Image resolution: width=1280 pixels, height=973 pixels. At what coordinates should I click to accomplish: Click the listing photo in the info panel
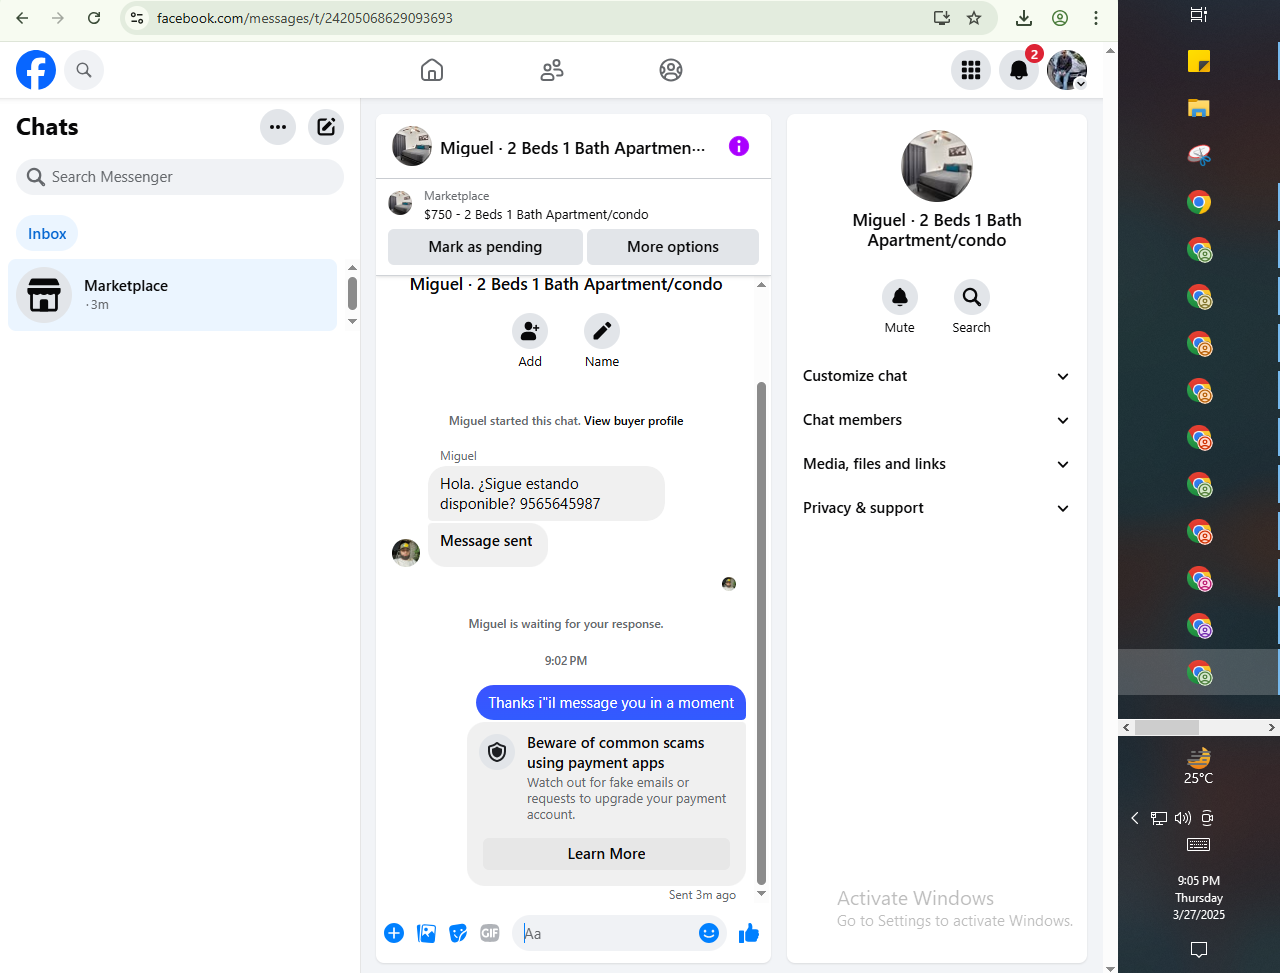pyautogui.click(x=937, y=166)
